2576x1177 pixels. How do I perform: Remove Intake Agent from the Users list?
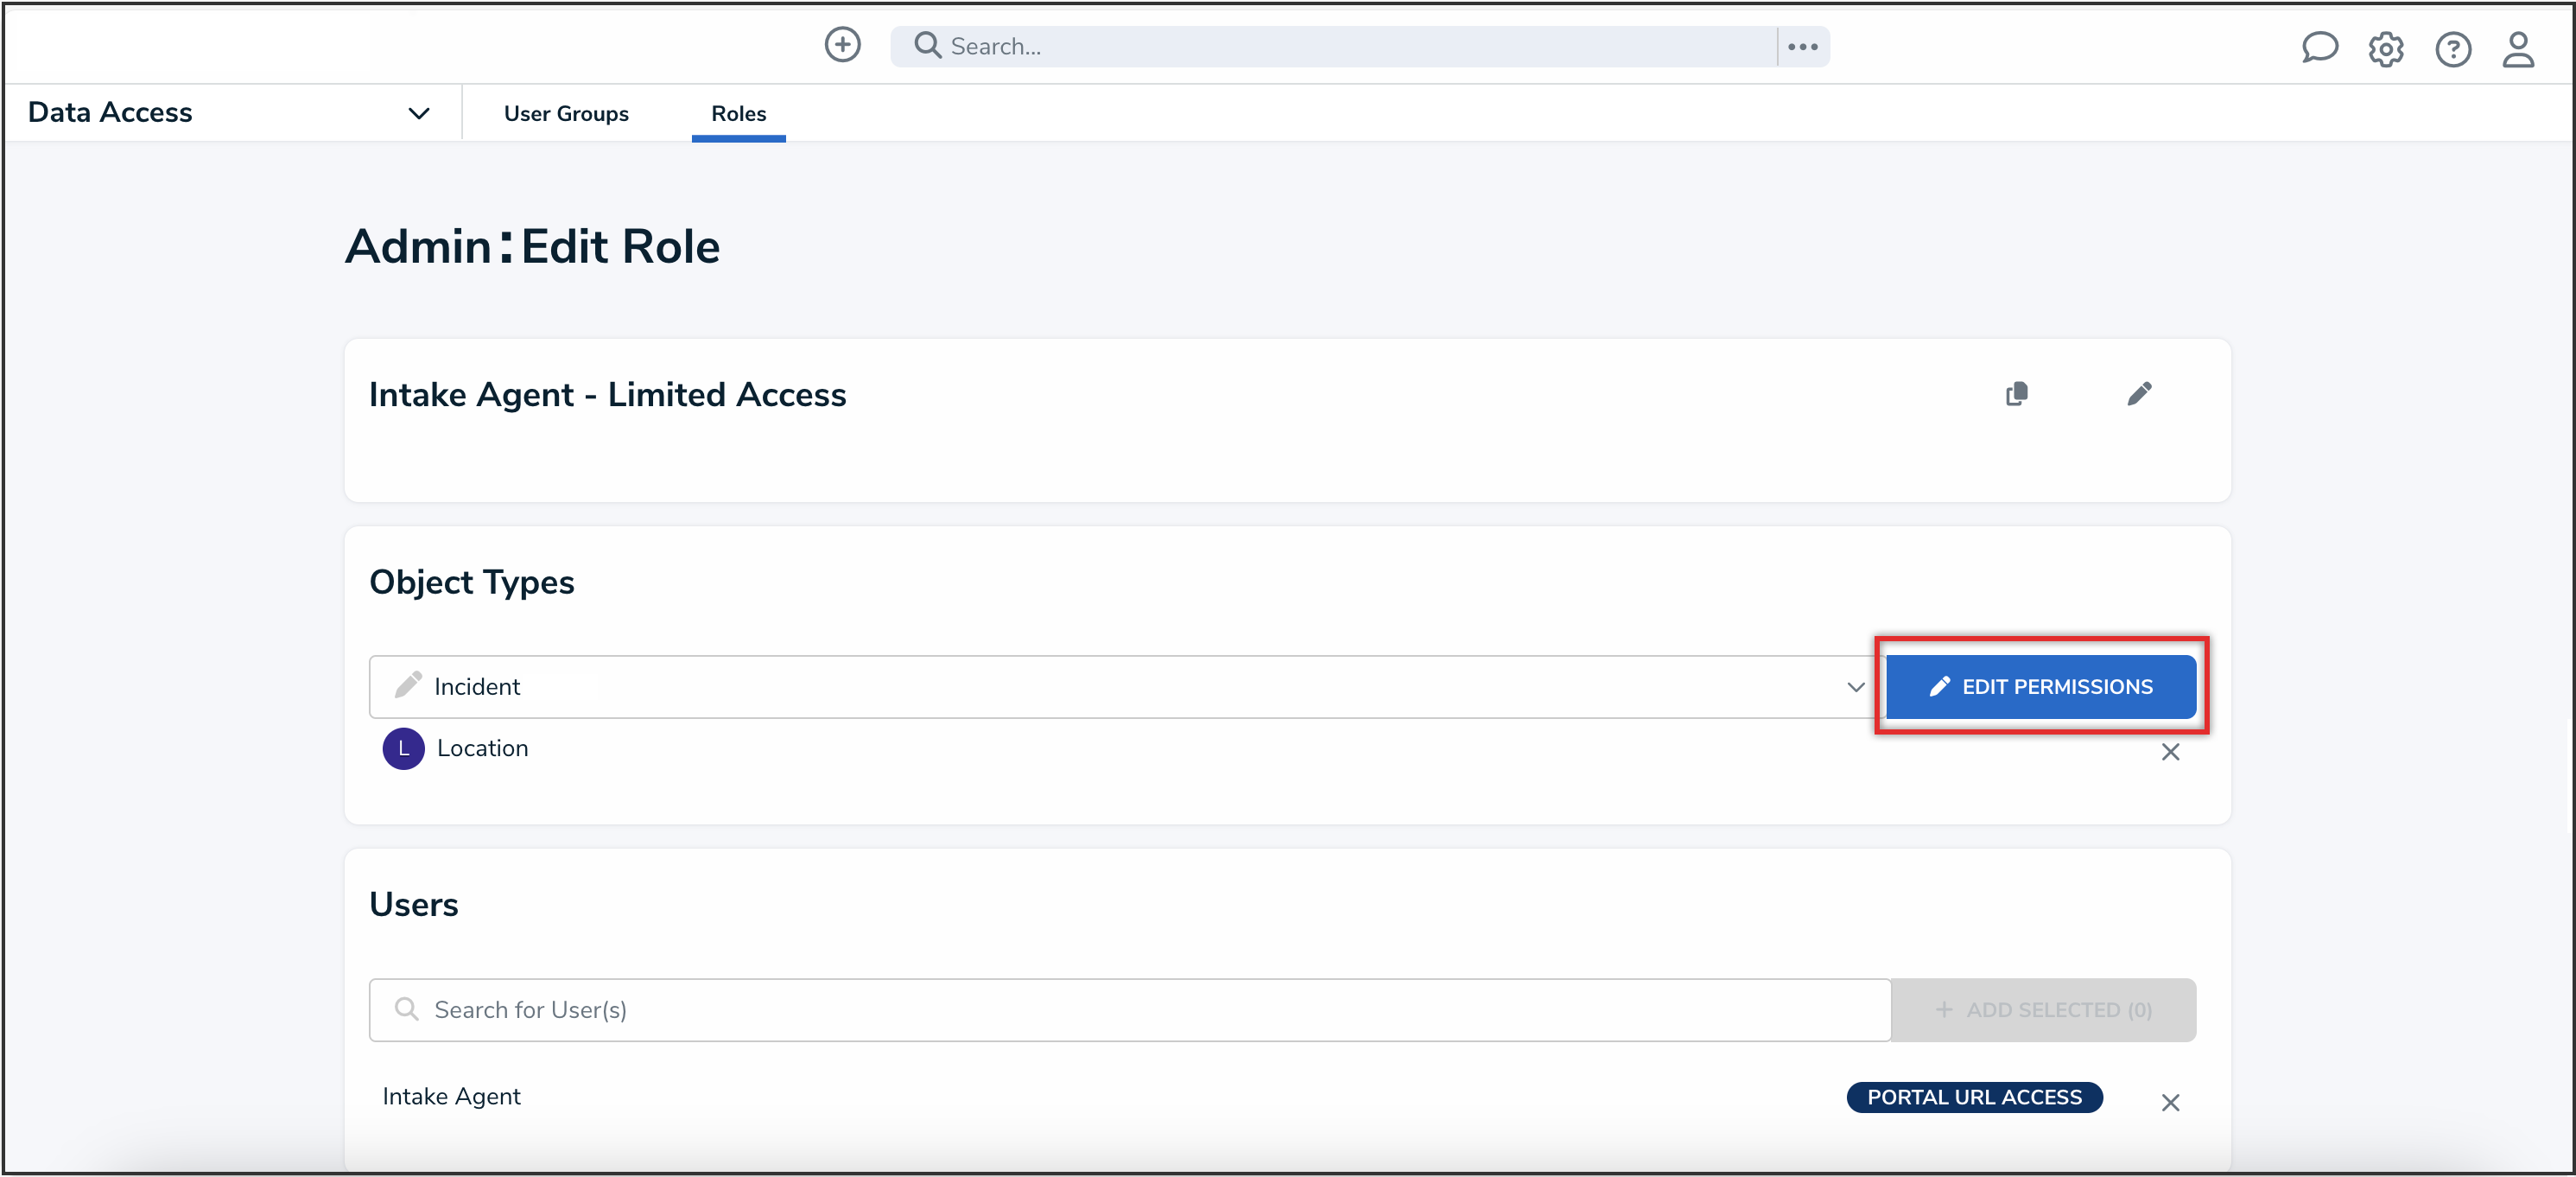(2171, 1103)
